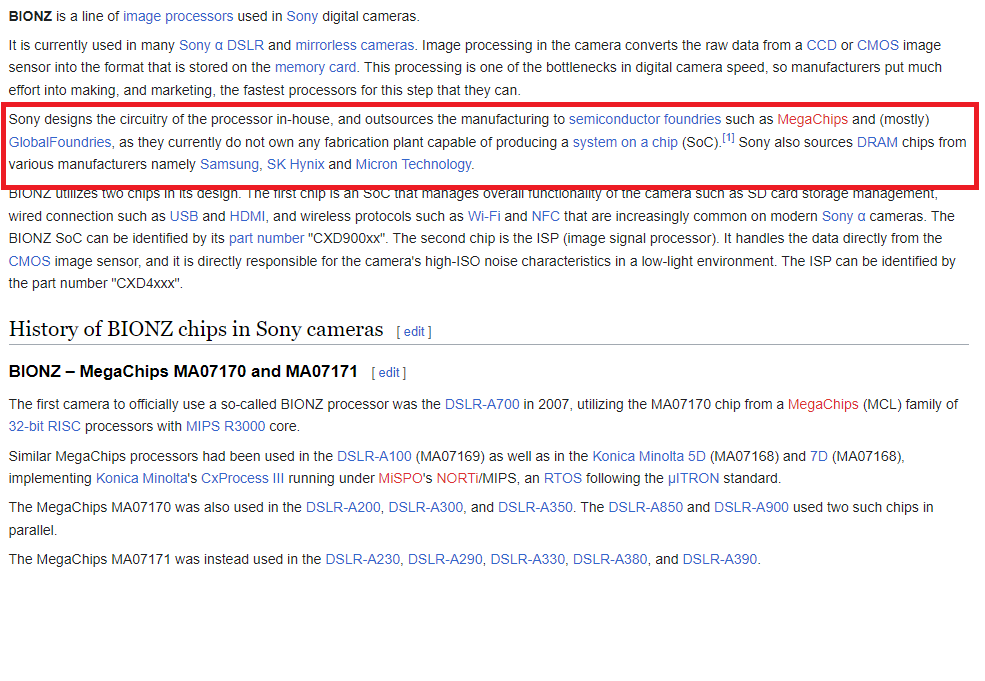Jump to citation reference [1]
Viewport: 985px width, 681px height.
pyautogui.click(x=729, y=138)
